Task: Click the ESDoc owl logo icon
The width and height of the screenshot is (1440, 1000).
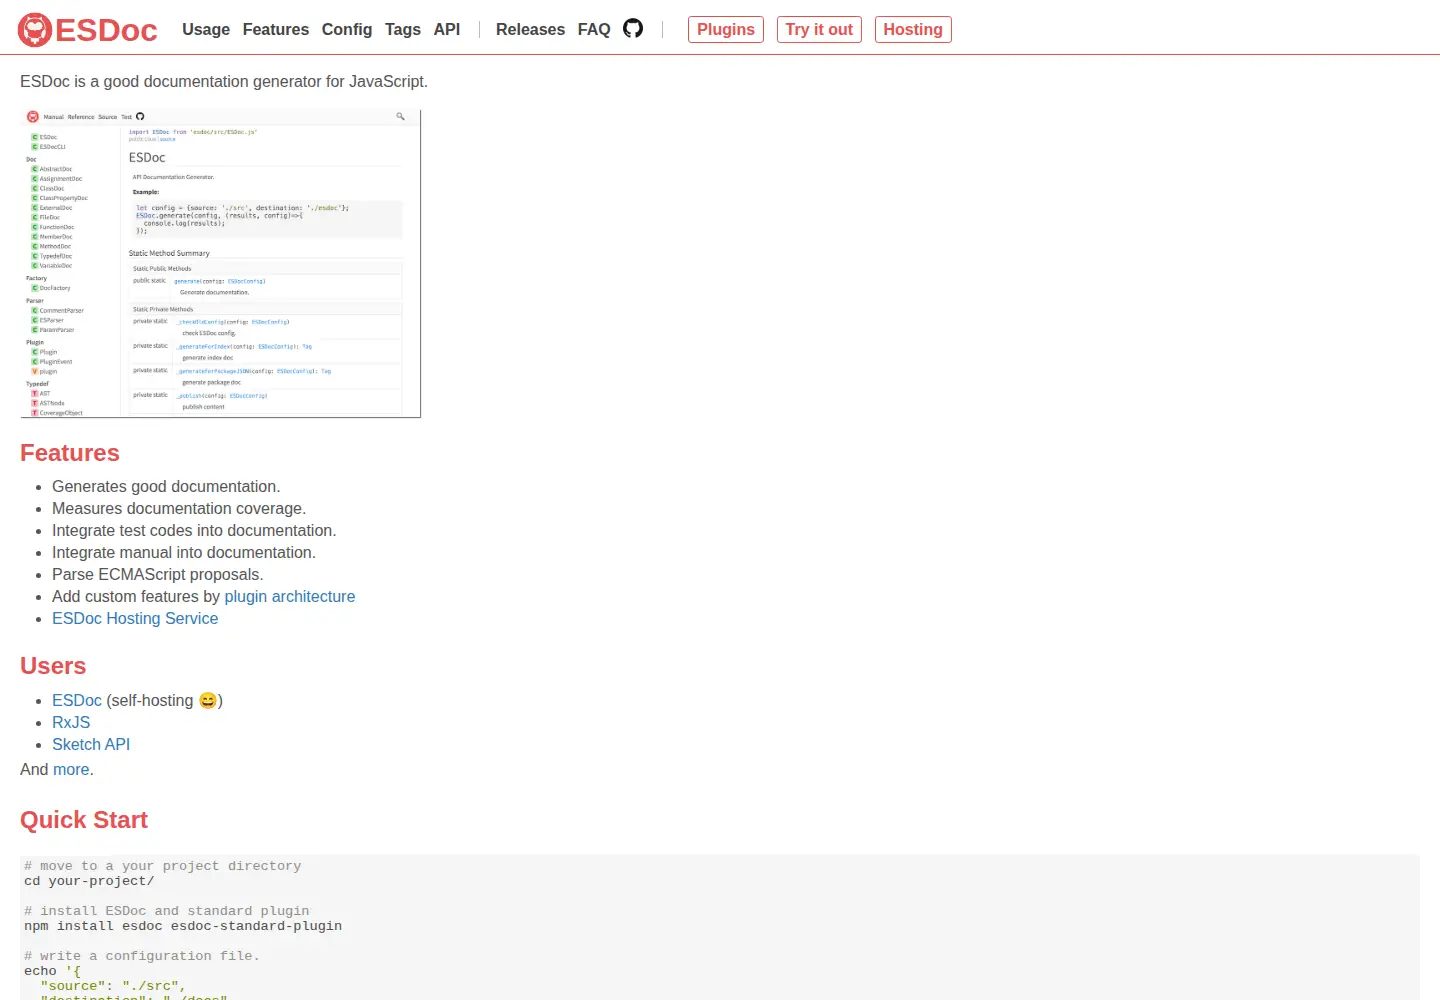Action: [x=35, y=30]
